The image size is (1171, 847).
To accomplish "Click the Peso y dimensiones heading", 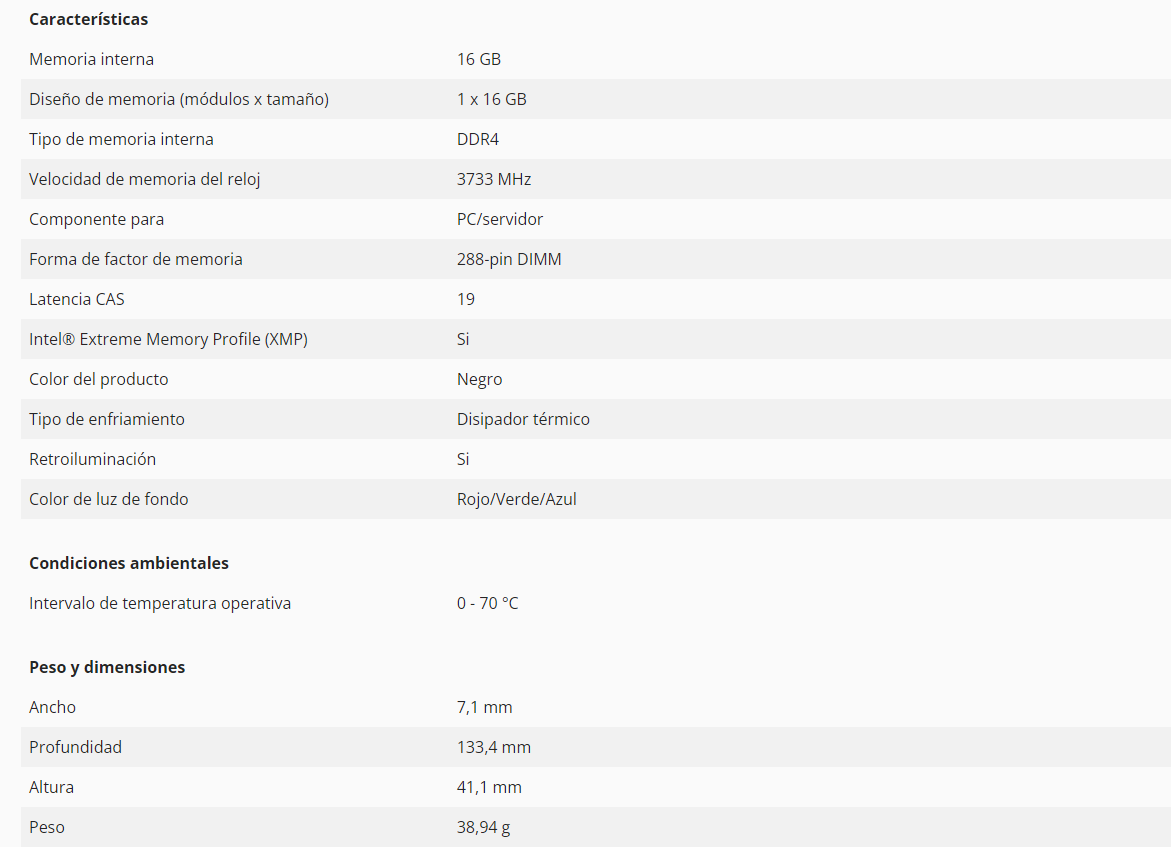I will point(107,667).
